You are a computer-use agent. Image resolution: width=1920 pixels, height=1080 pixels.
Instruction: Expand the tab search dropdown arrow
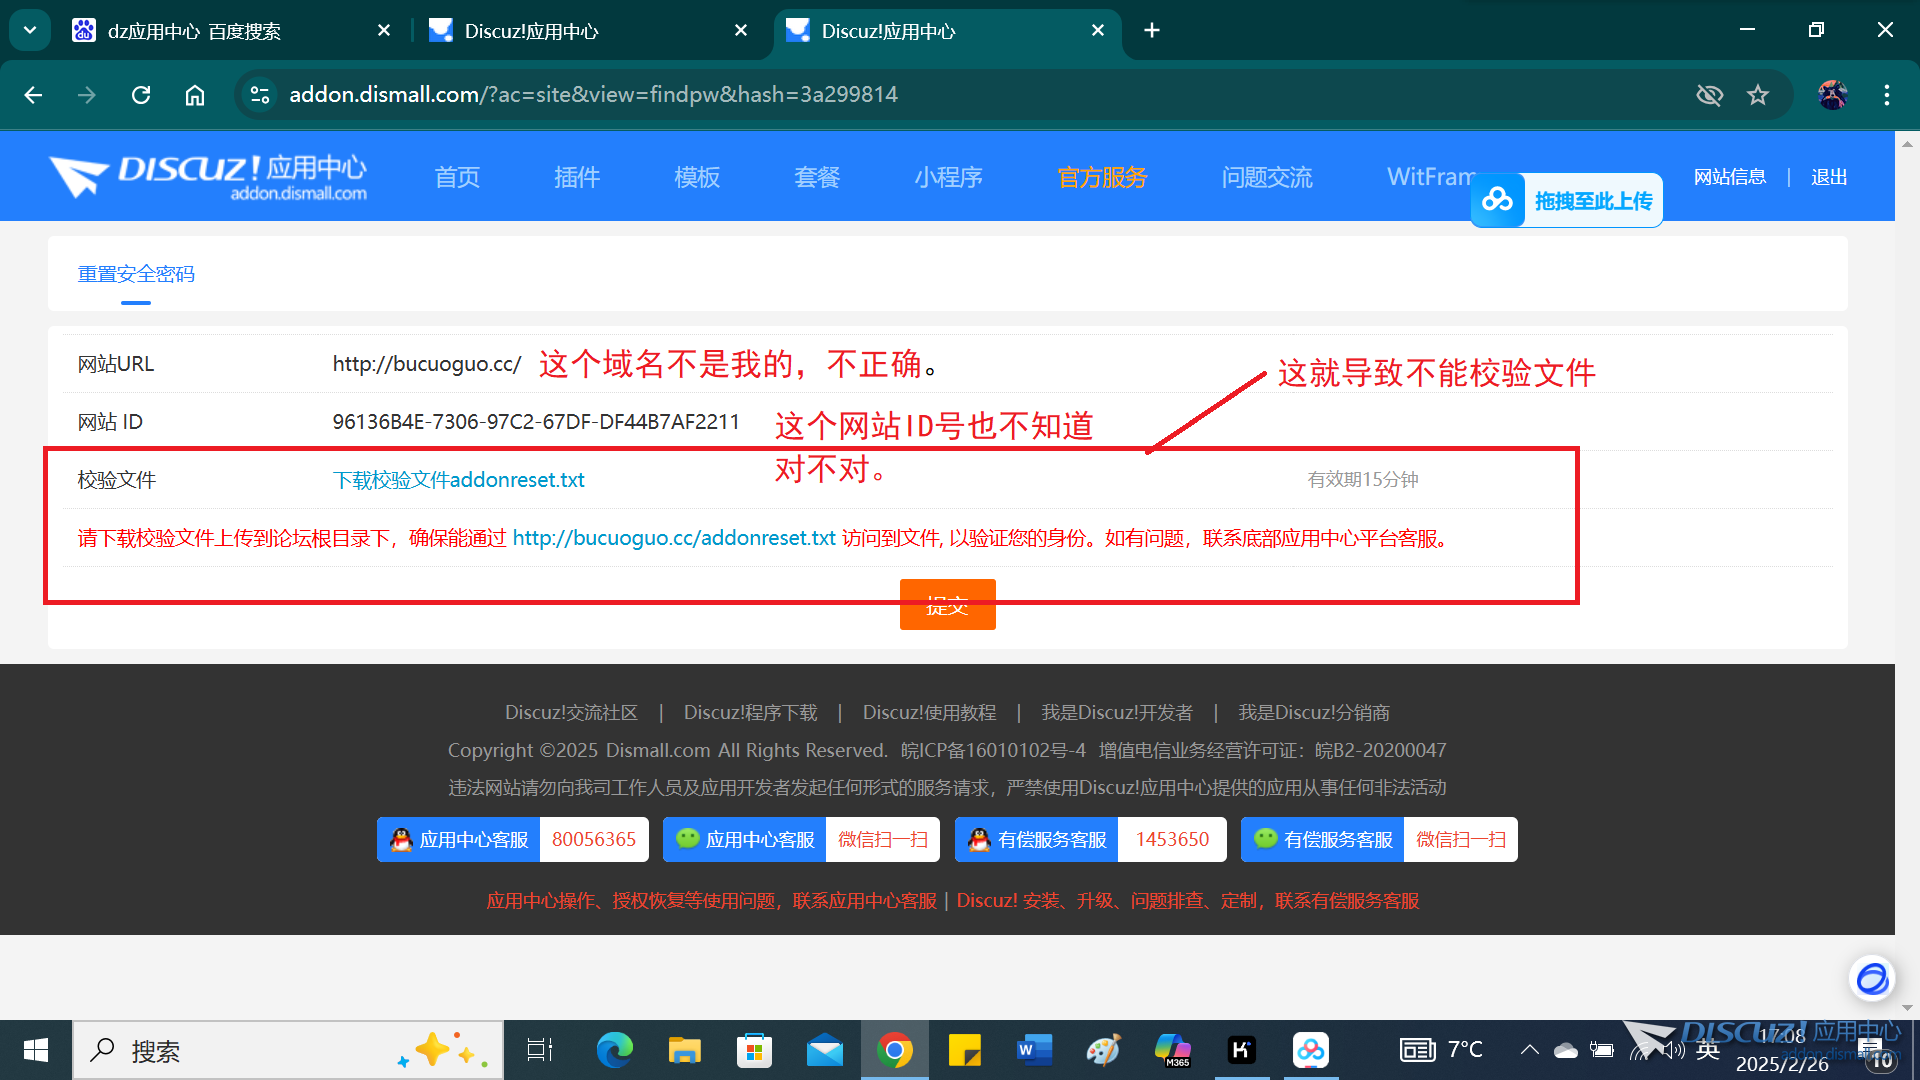tap(30, 30)
